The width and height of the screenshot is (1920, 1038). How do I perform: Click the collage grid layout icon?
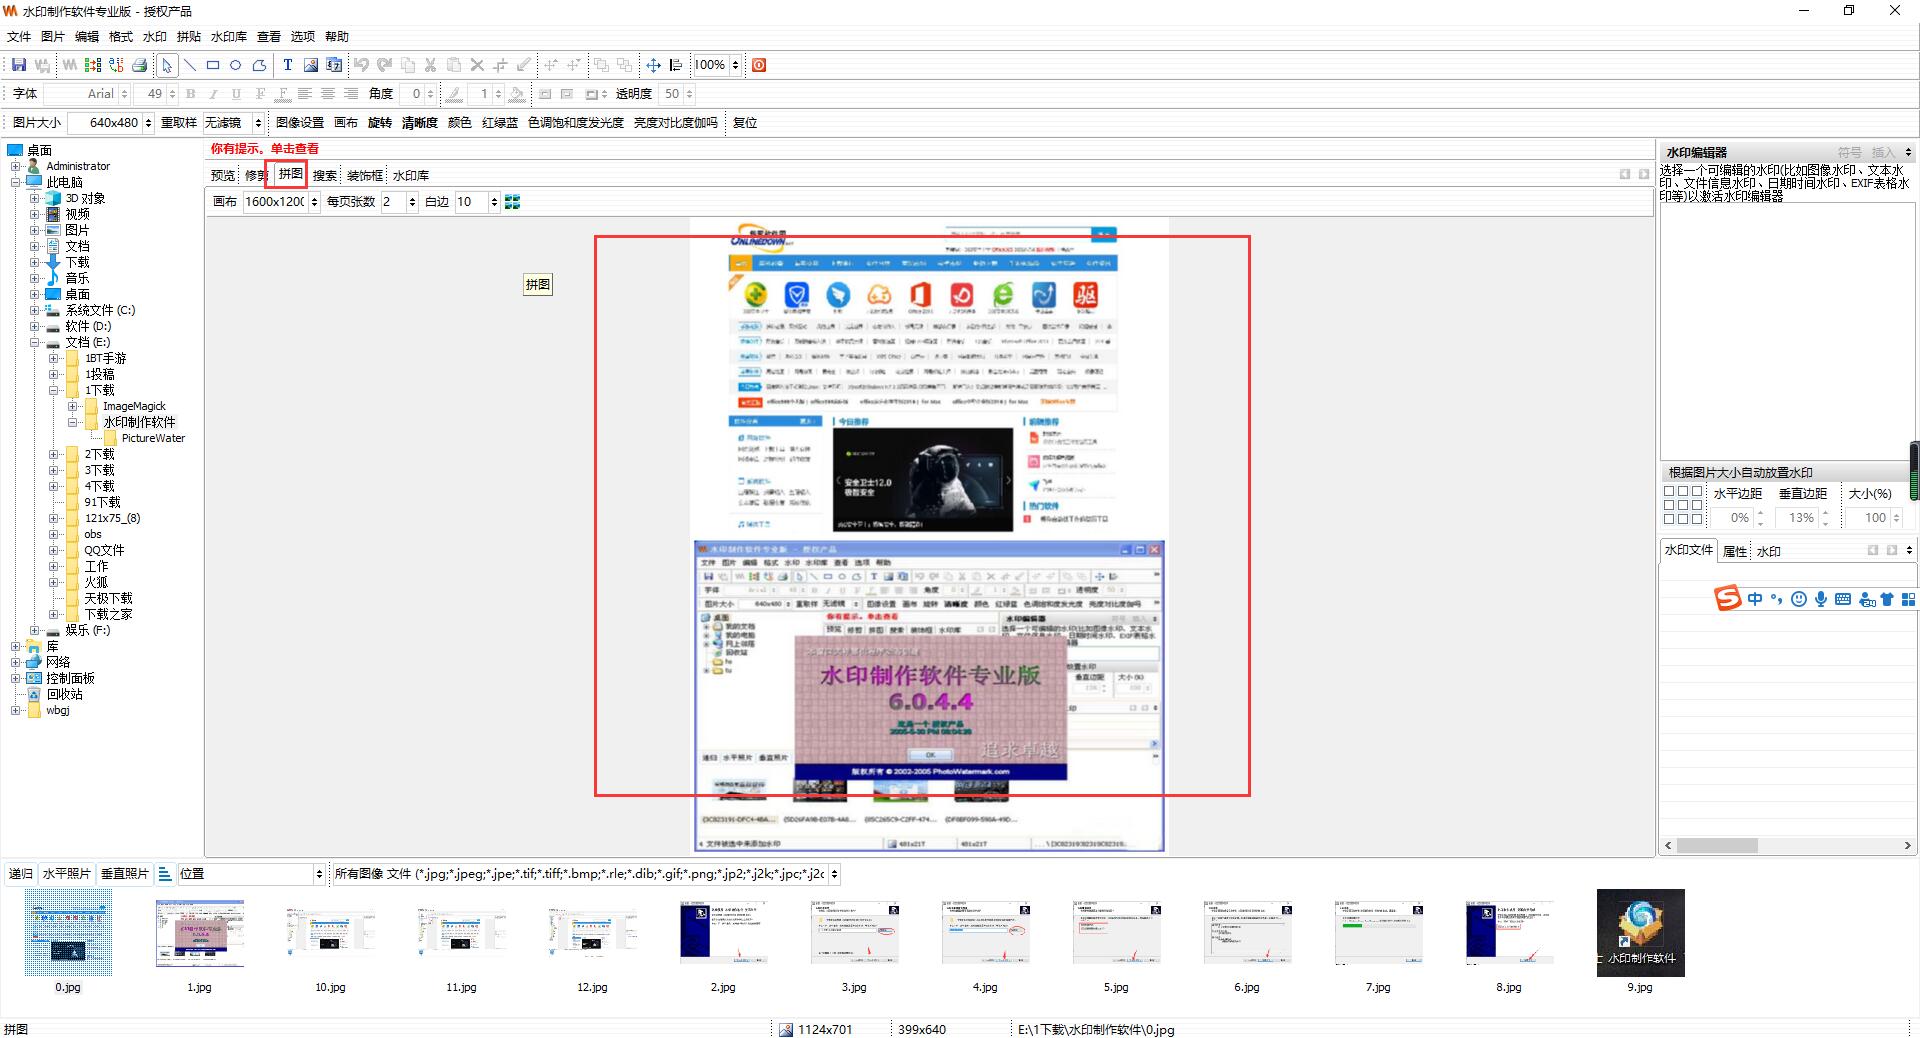(513, 202)
